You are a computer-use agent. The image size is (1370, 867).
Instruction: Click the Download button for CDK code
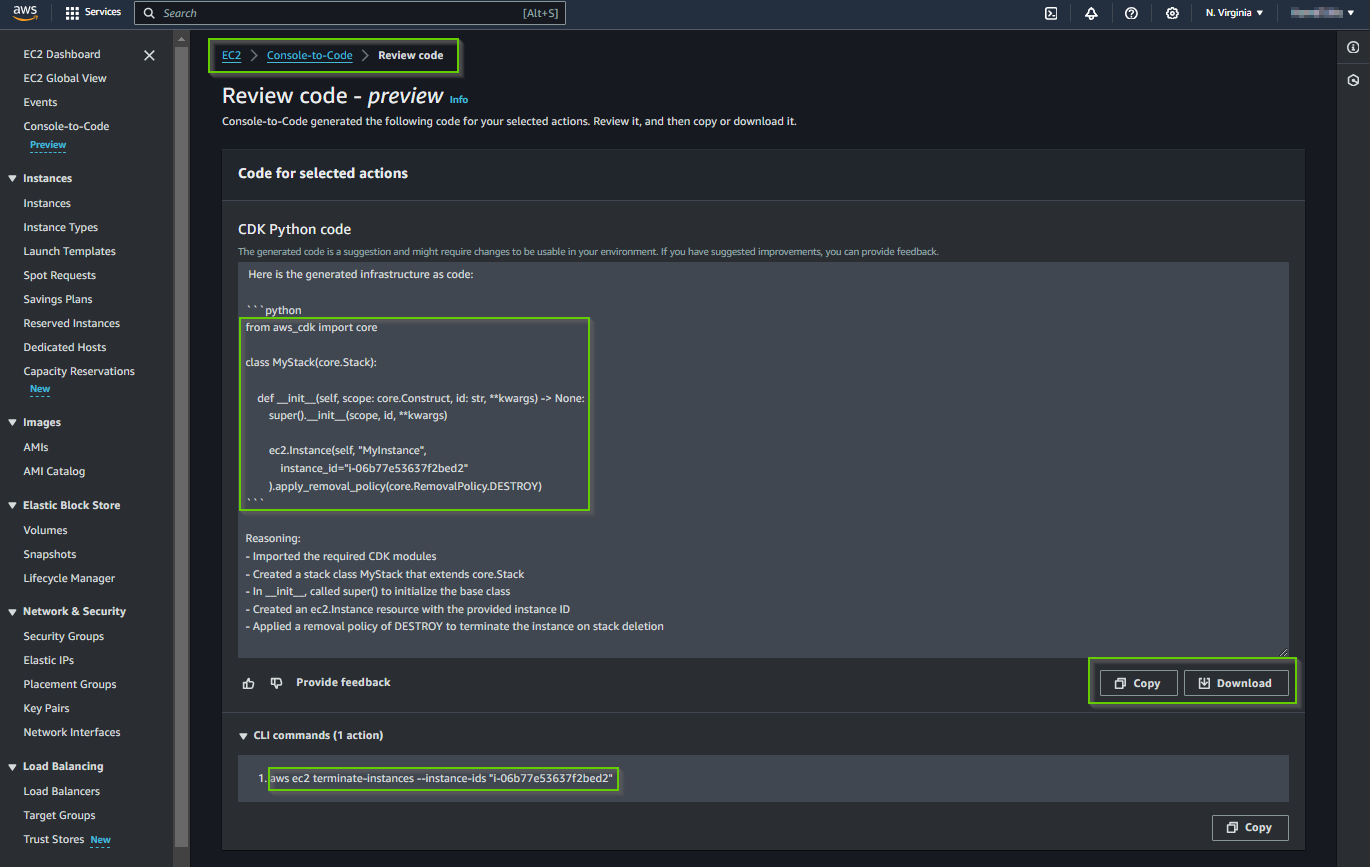[1237, 682]
